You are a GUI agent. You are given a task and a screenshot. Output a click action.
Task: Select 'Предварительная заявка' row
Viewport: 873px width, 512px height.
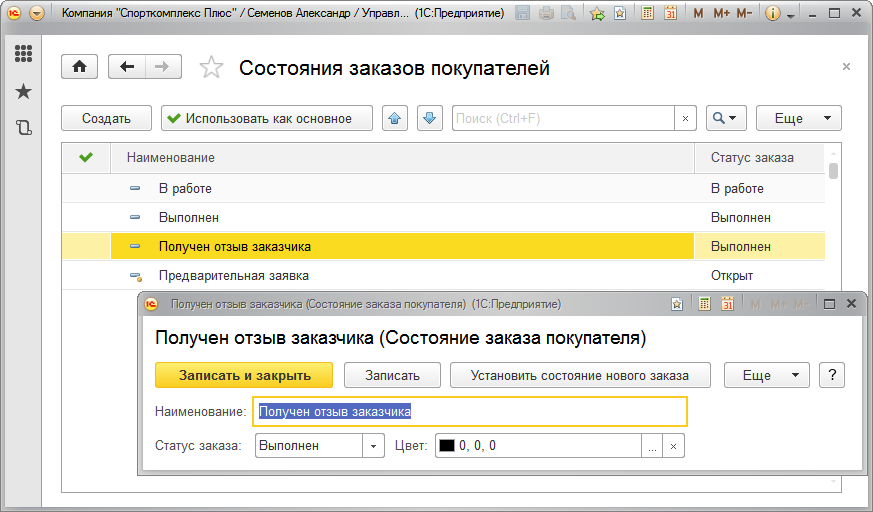click(x=234, y=275)
